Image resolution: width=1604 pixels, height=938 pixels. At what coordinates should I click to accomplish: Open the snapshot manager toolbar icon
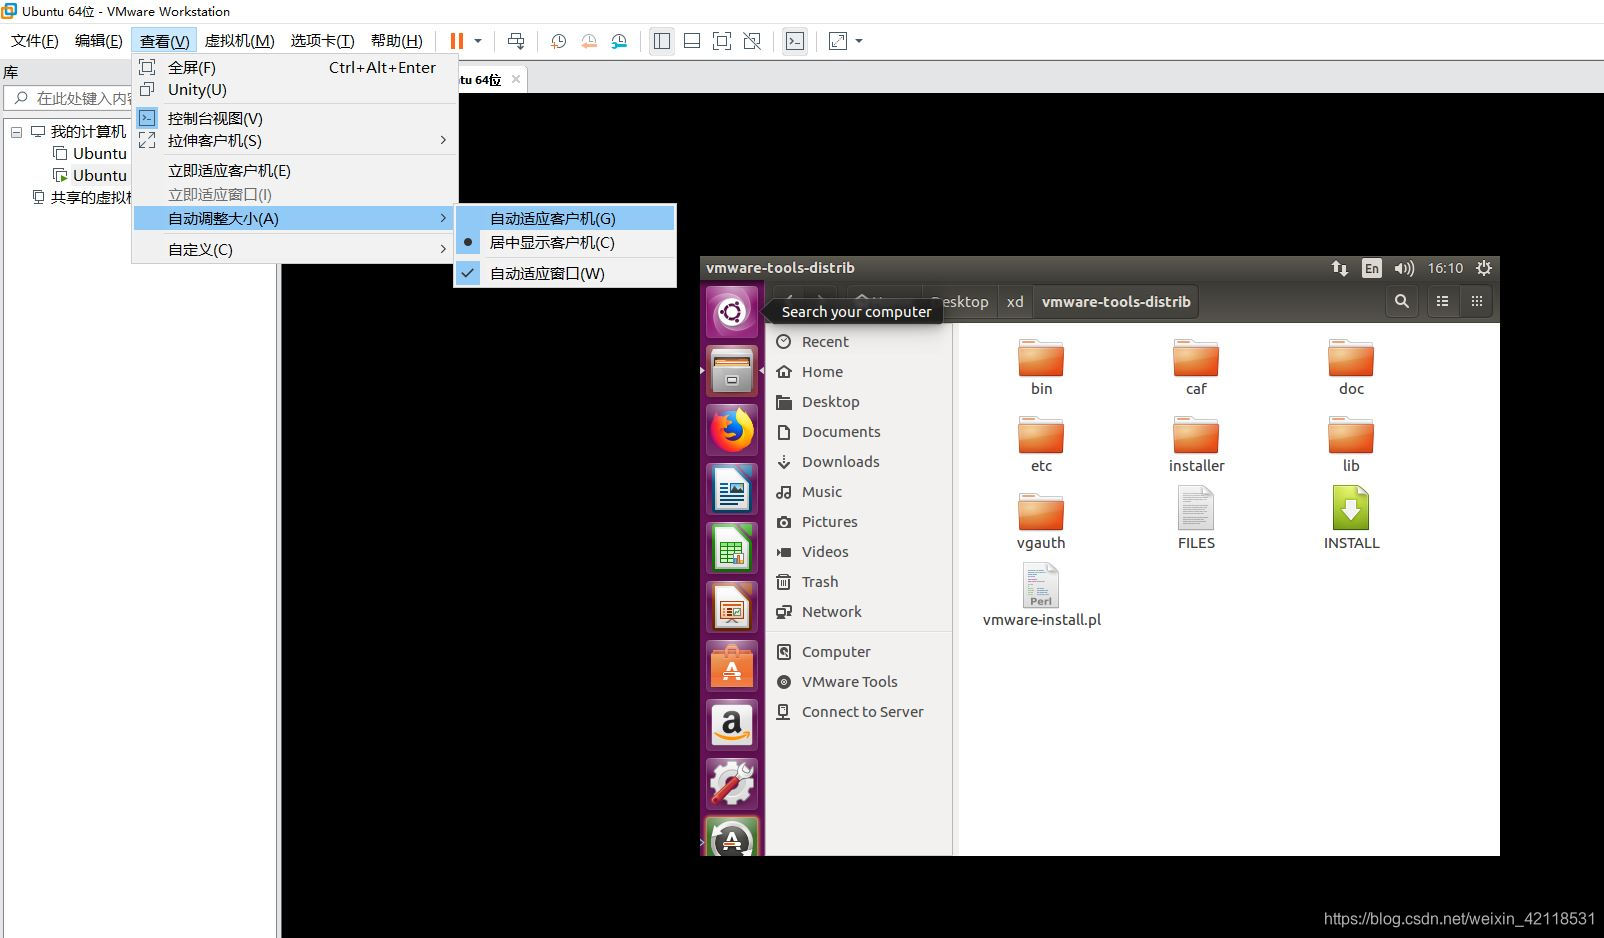620,41
